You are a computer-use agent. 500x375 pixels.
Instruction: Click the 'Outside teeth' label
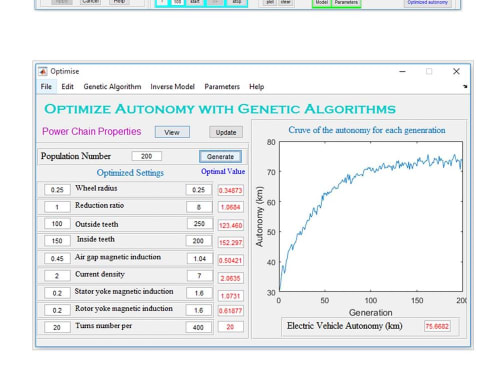coord(97,224)
